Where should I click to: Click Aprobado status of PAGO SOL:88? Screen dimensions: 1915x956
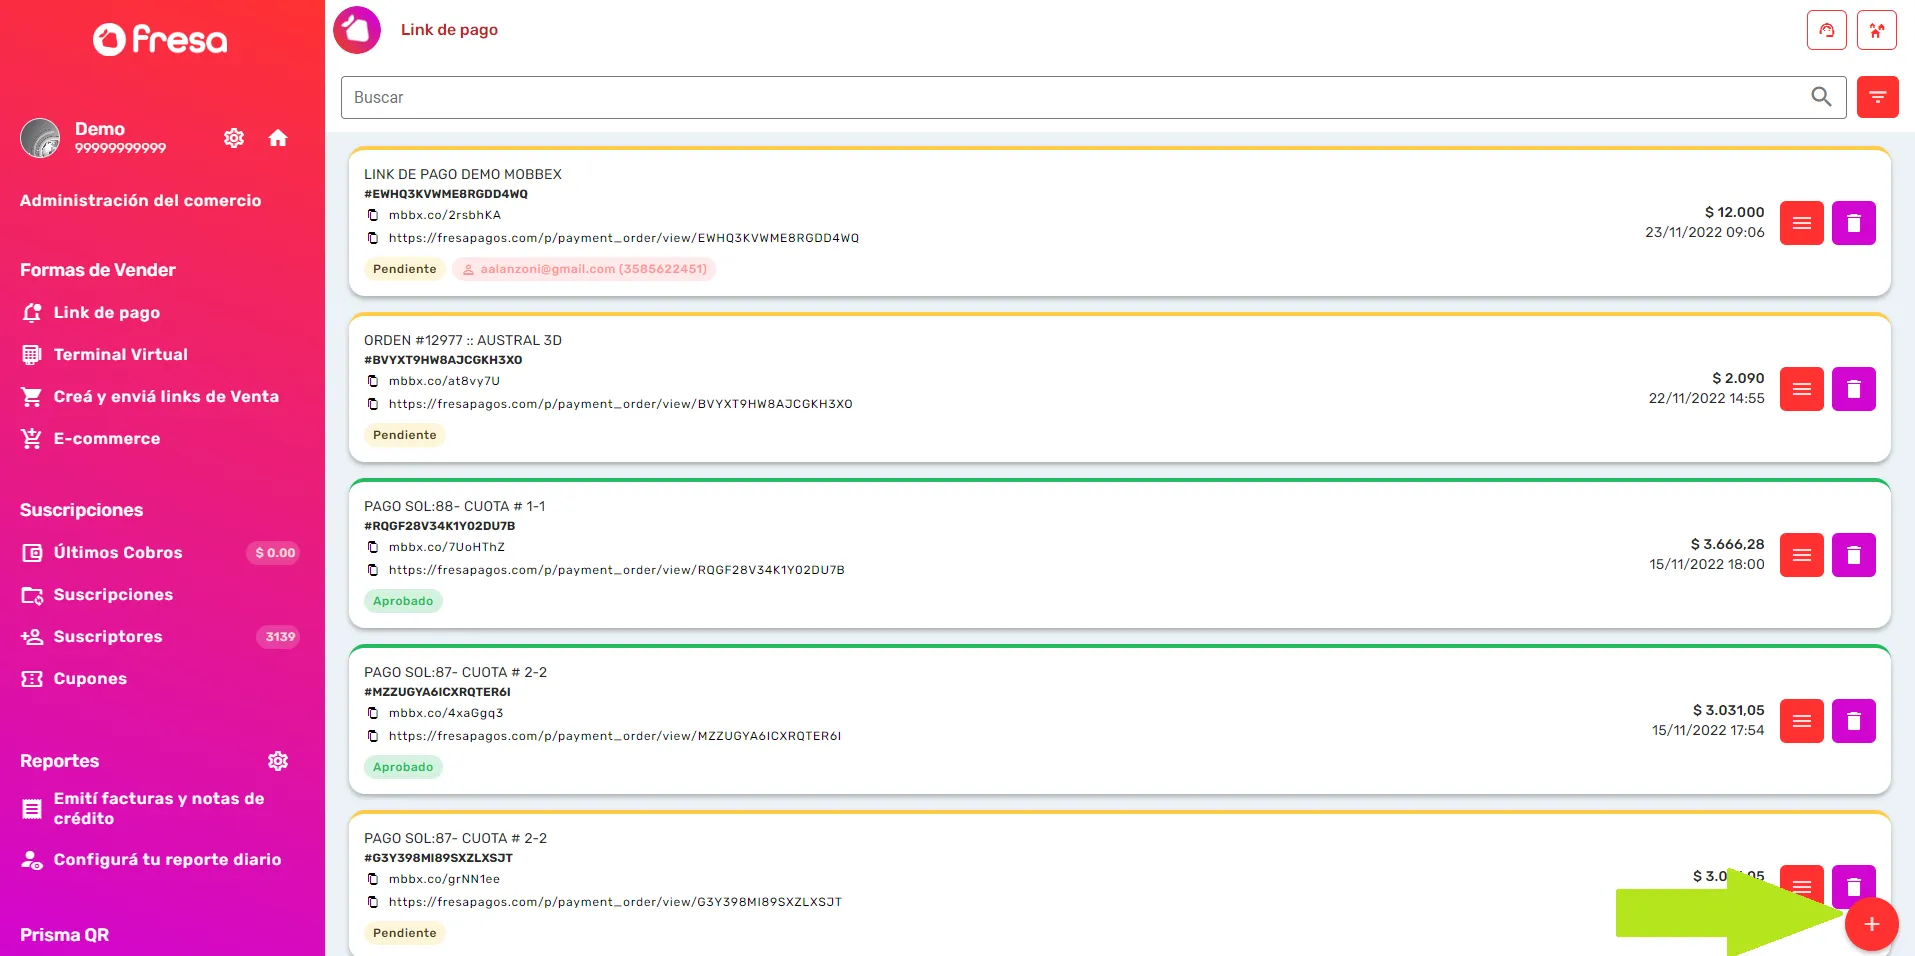click(403, 601)
